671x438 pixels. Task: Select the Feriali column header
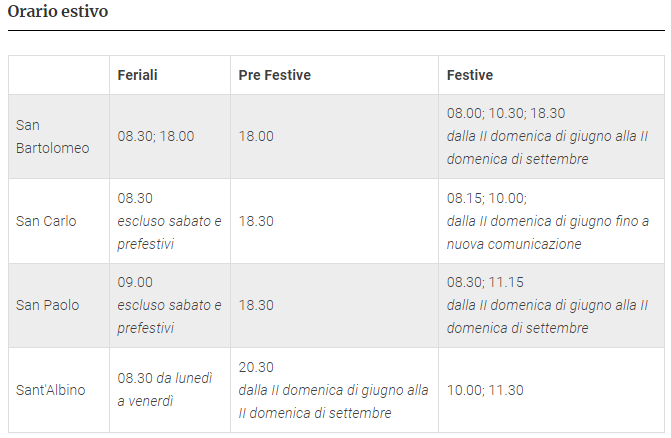pos(137,76)
